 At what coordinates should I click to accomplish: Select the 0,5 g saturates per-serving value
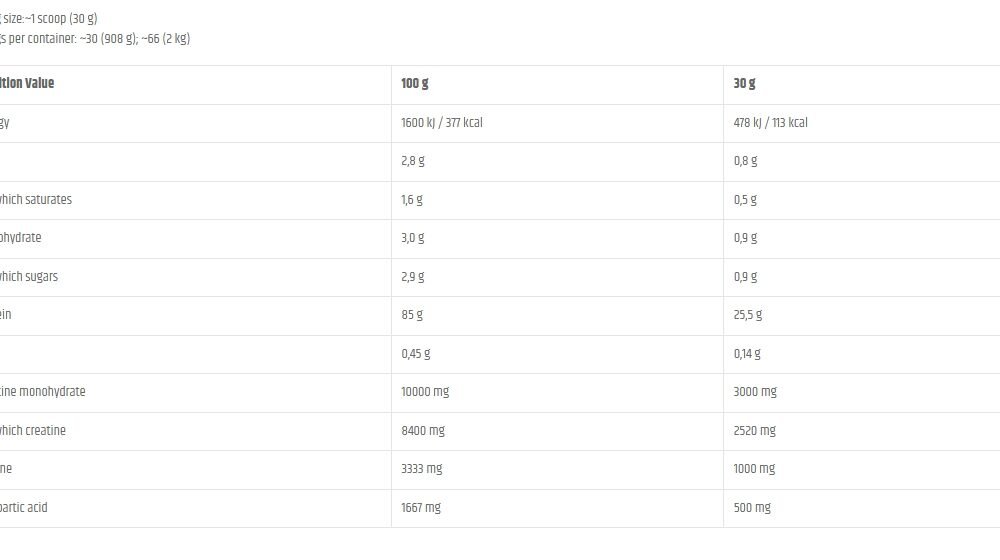coord(745,200)
